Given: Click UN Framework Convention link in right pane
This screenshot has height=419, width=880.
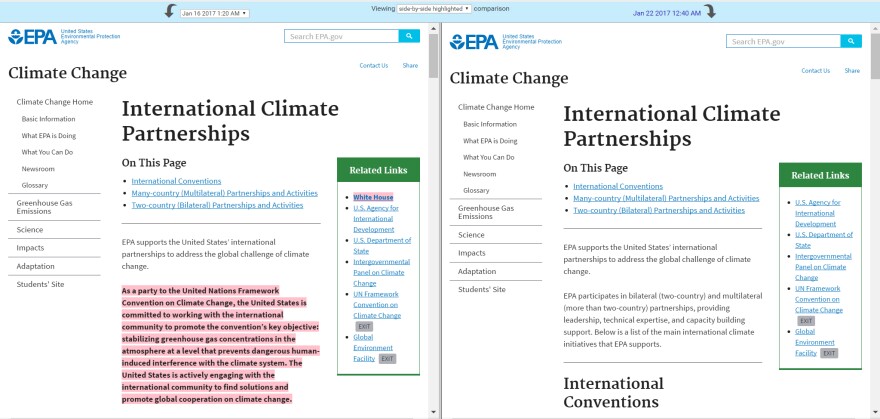Looking at the screenshot, I should click(x=819, y=299).
